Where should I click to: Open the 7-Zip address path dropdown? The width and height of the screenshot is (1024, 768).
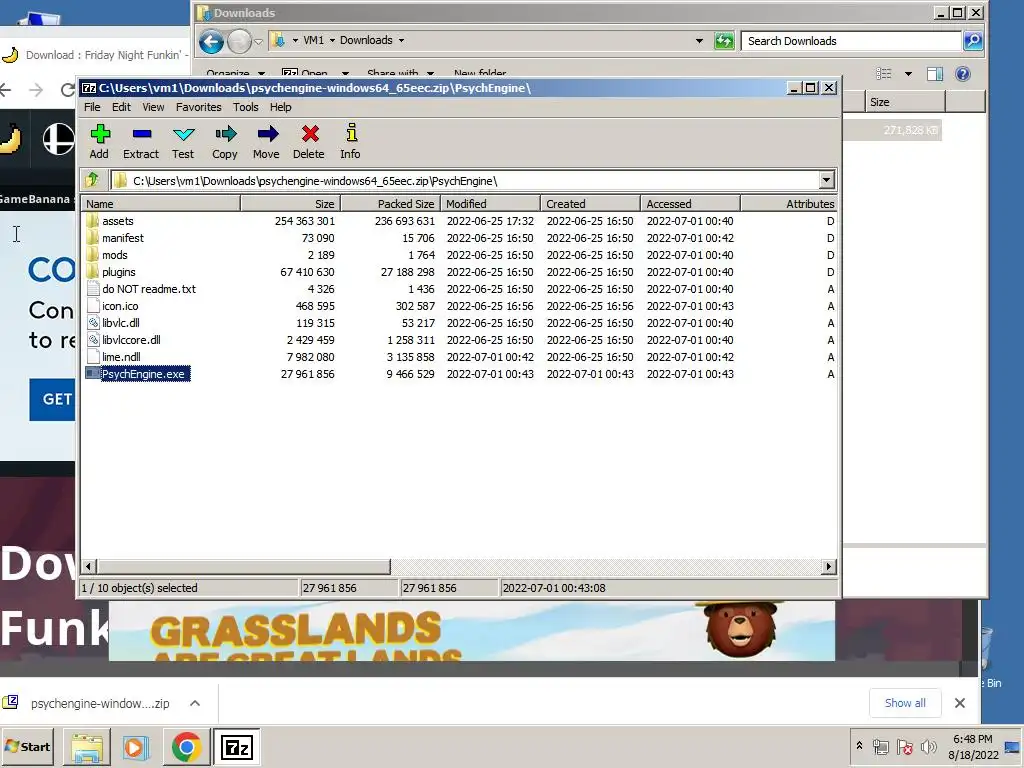click(x=827, y=180)
